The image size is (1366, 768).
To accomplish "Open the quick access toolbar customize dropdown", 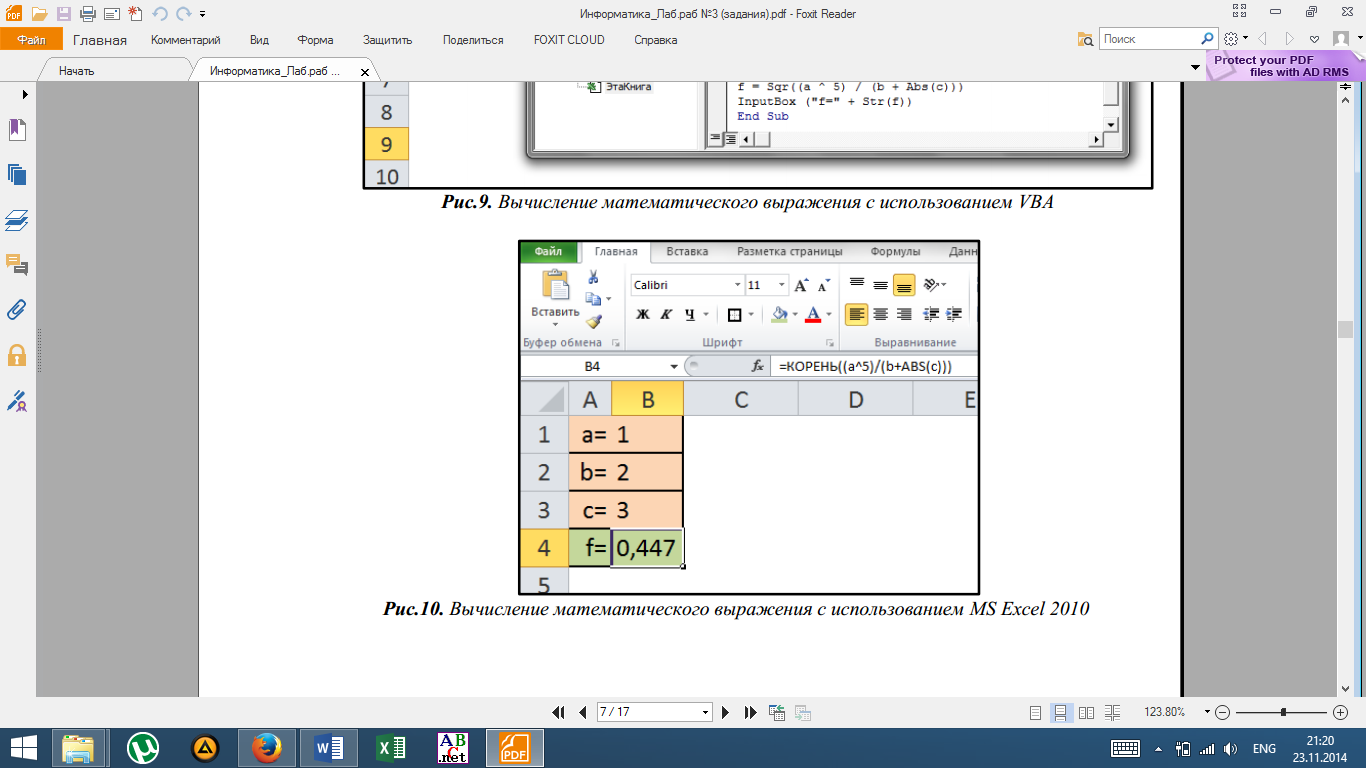I will click(203, 15).
